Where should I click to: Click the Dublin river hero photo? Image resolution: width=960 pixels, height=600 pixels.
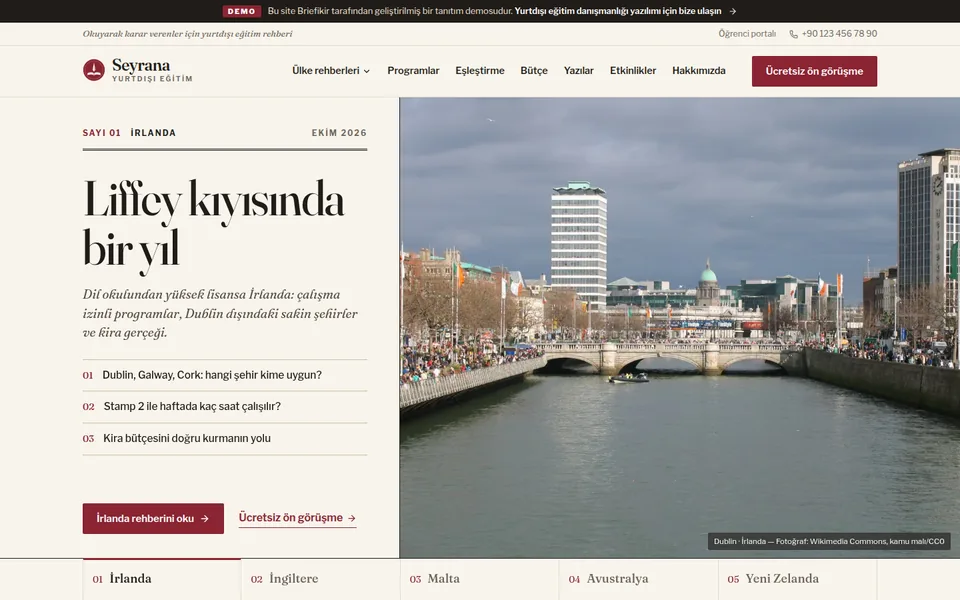[x=680, y=328]
